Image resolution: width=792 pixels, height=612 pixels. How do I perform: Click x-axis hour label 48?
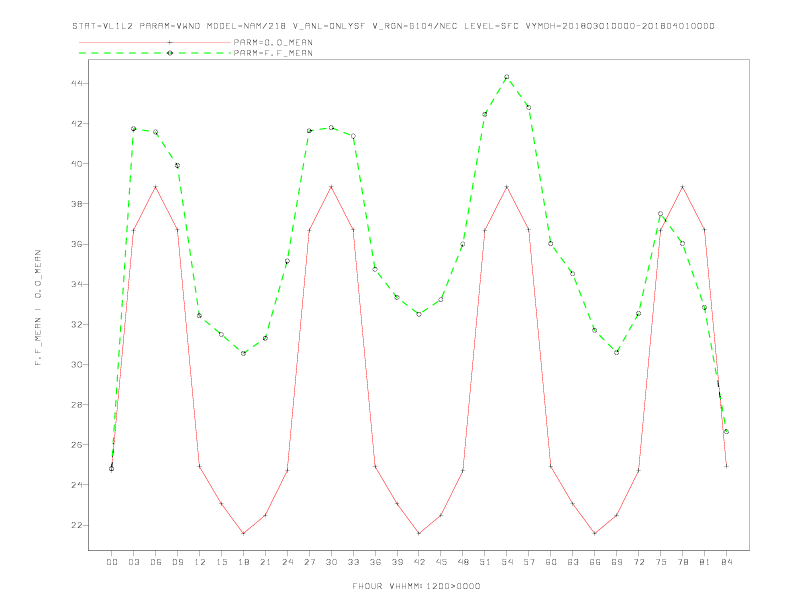(x=463, y=562)
